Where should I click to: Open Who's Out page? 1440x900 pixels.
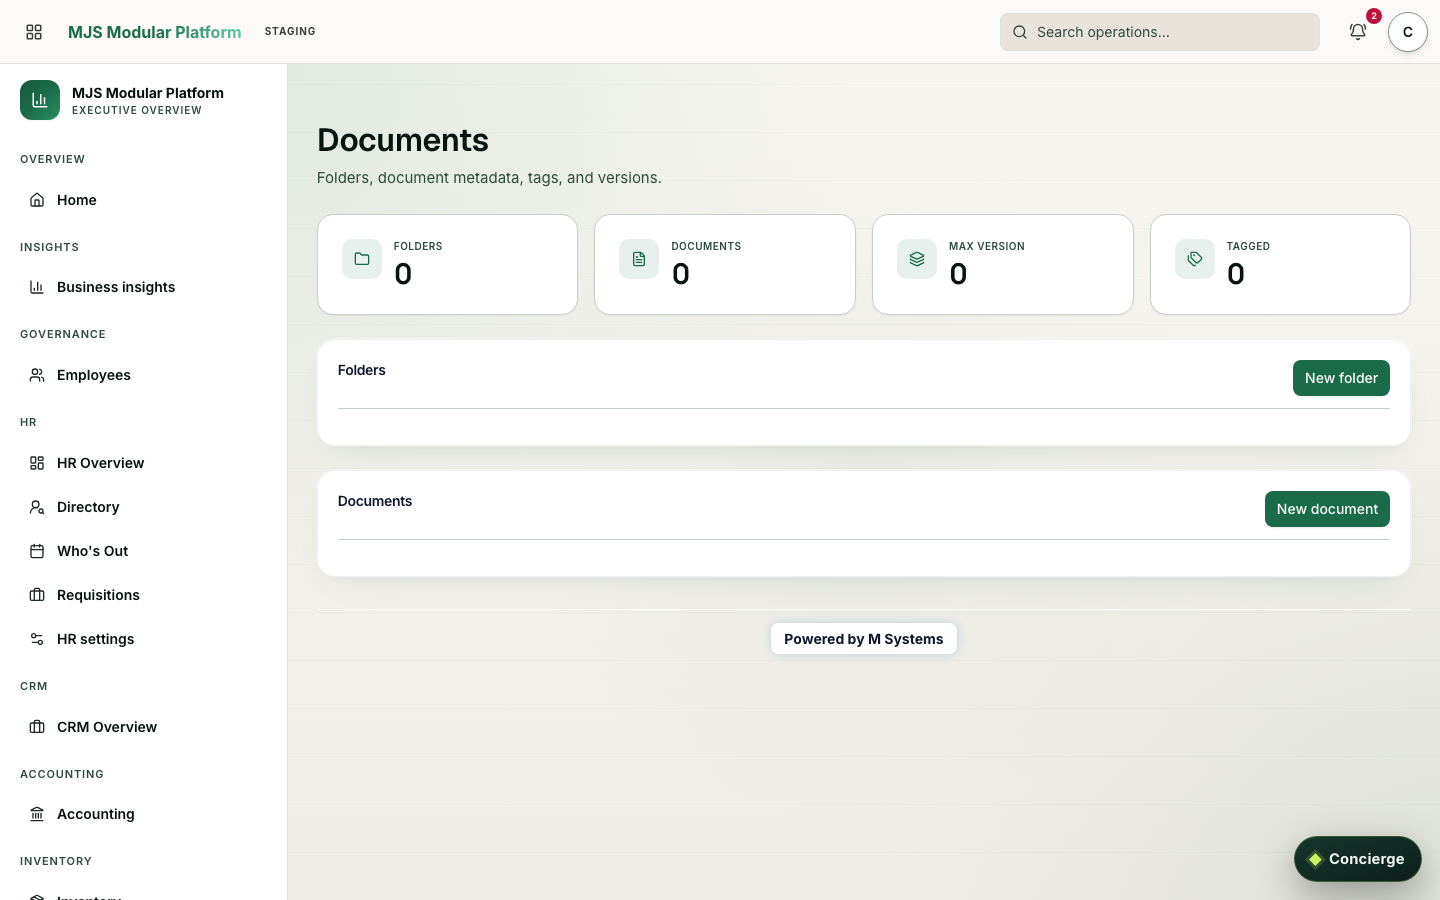[x=144, y=551]
